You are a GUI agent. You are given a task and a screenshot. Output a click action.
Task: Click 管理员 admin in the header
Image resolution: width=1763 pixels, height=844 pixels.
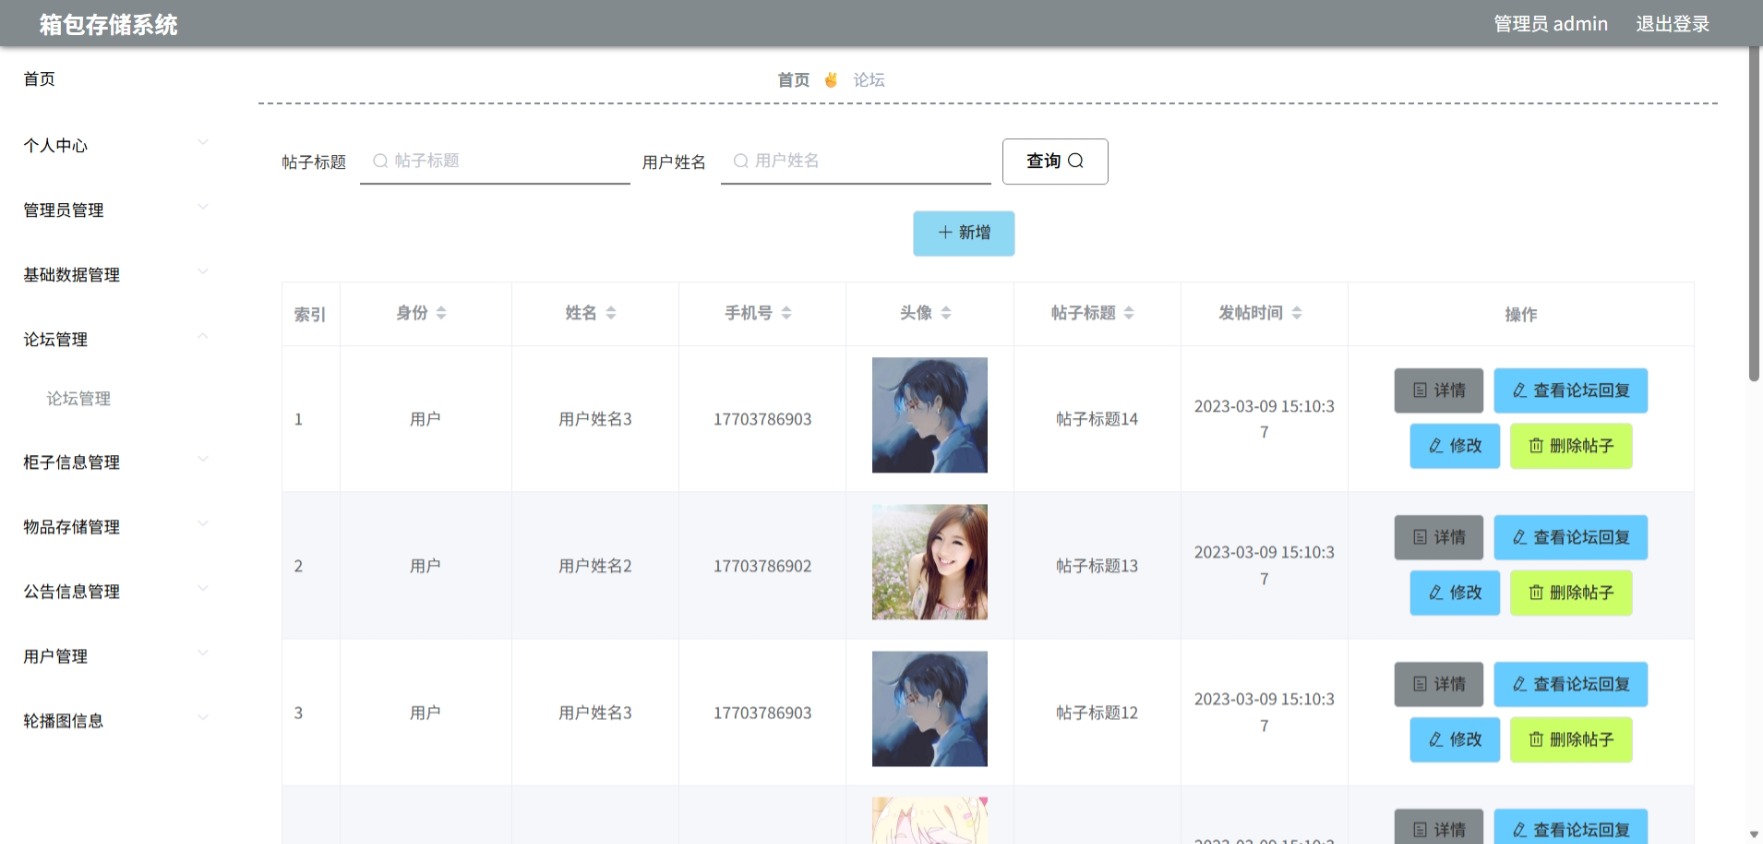point(1551,24)
